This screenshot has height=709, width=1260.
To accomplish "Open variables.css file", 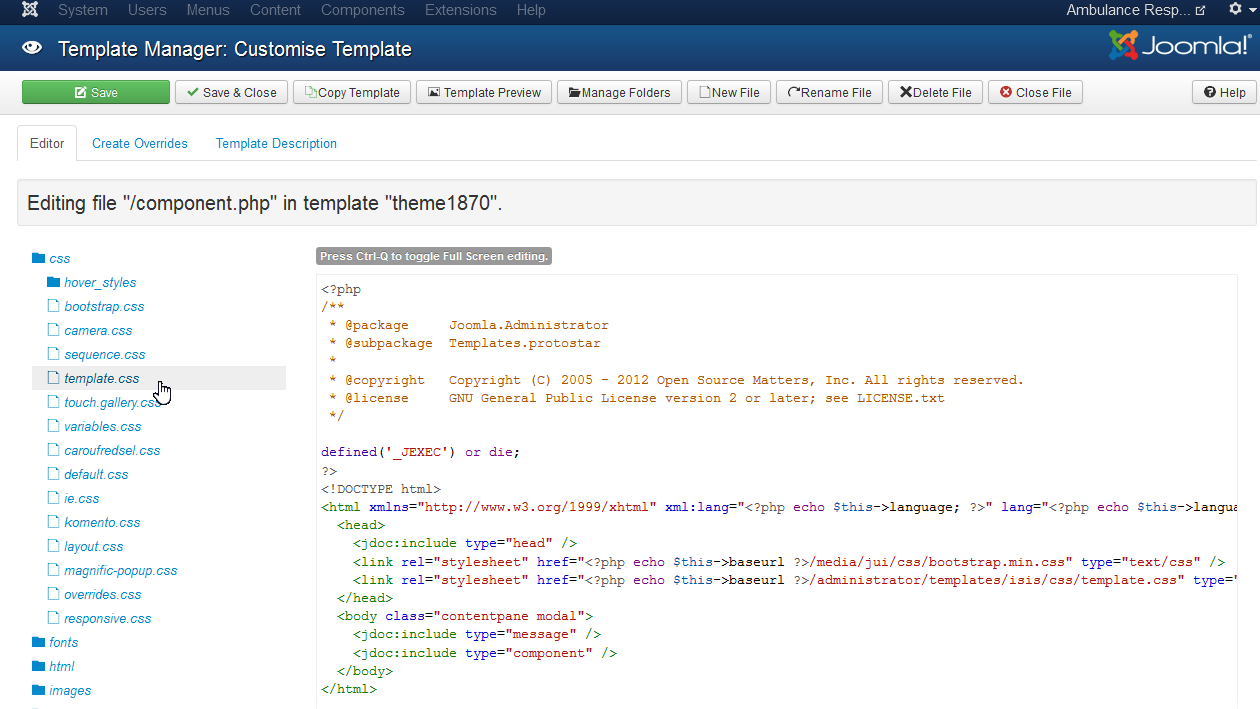I will tap(103, 427).
